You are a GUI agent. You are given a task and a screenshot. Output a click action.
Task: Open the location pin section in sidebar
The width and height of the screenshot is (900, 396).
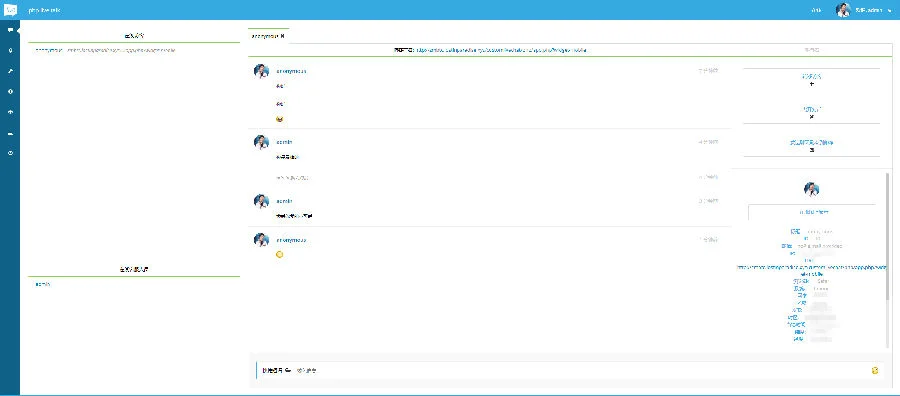click(10, 51)
